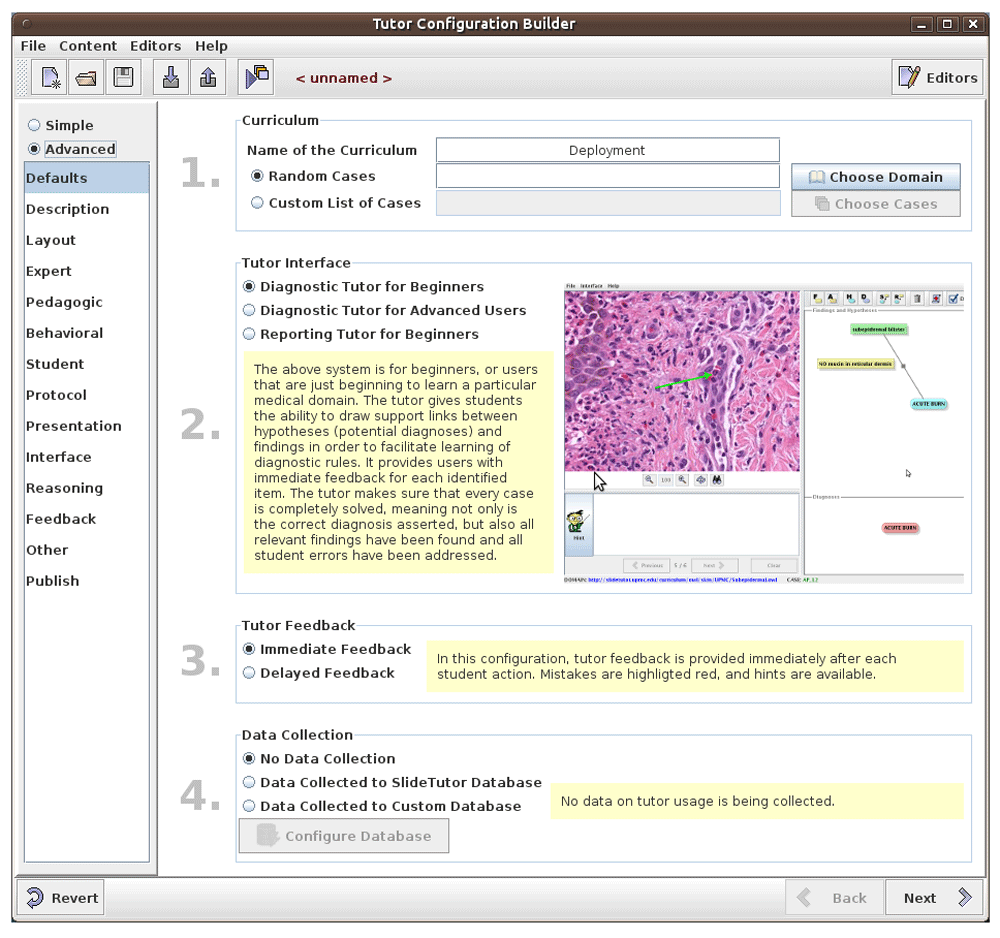Minimize the Tutor Configuration Builder window

921,24
